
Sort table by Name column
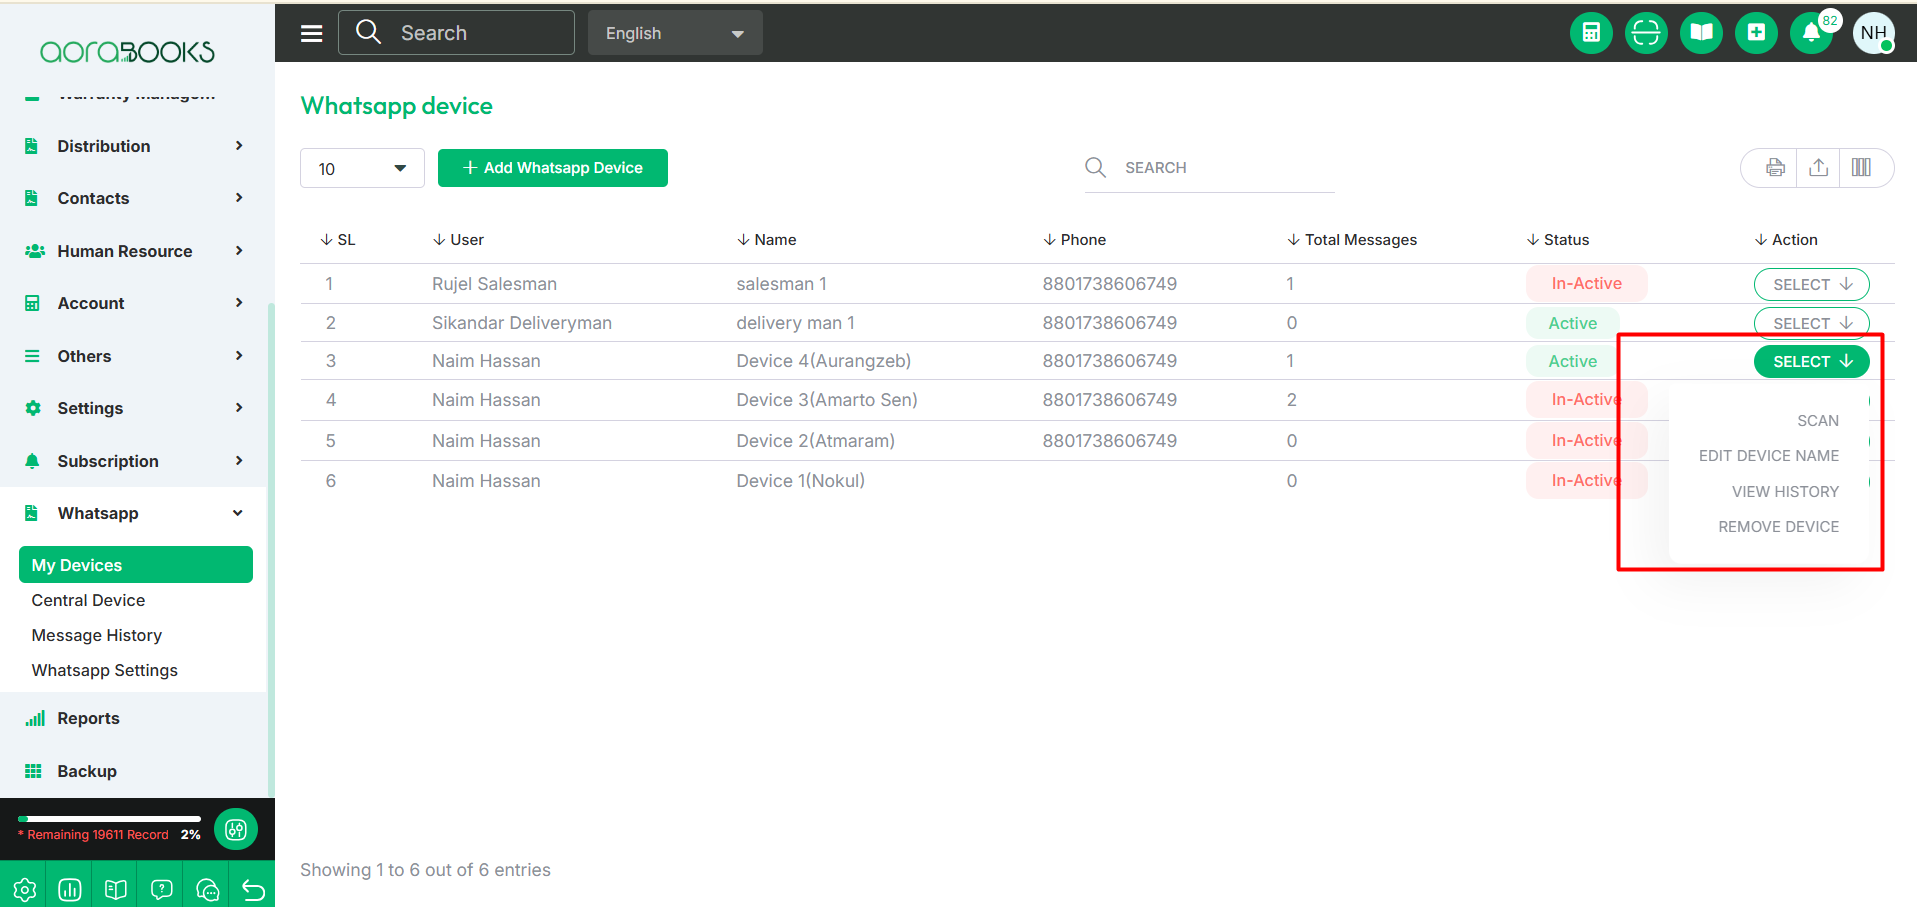point(767,240)
